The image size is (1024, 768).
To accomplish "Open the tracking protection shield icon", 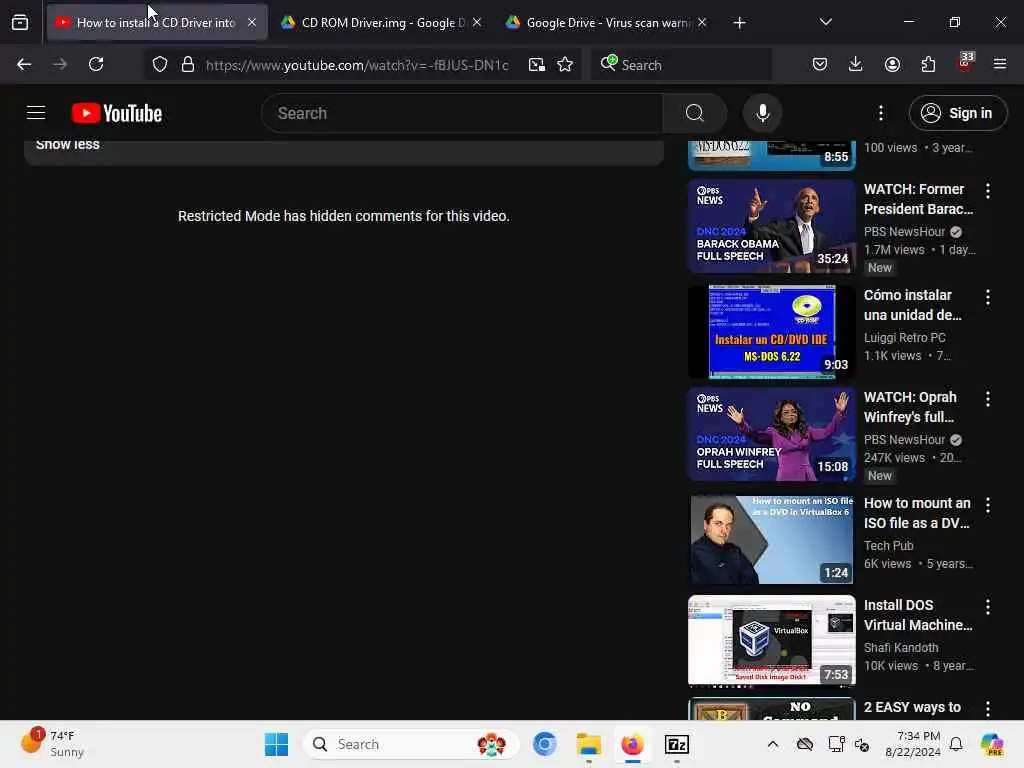I will pyautogui.click(x=160, y=64).
